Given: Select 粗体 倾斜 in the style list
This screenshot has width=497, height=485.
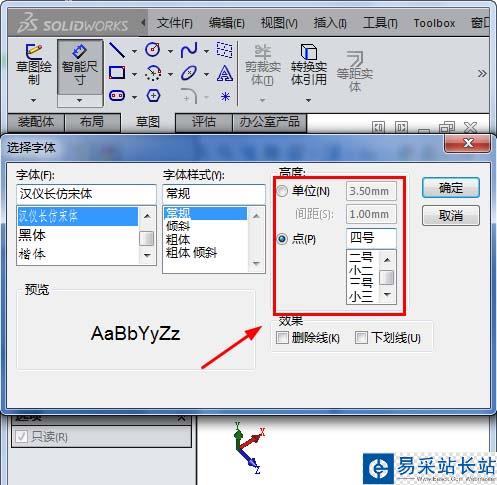Looking at the screenshot, I should 205,253.
